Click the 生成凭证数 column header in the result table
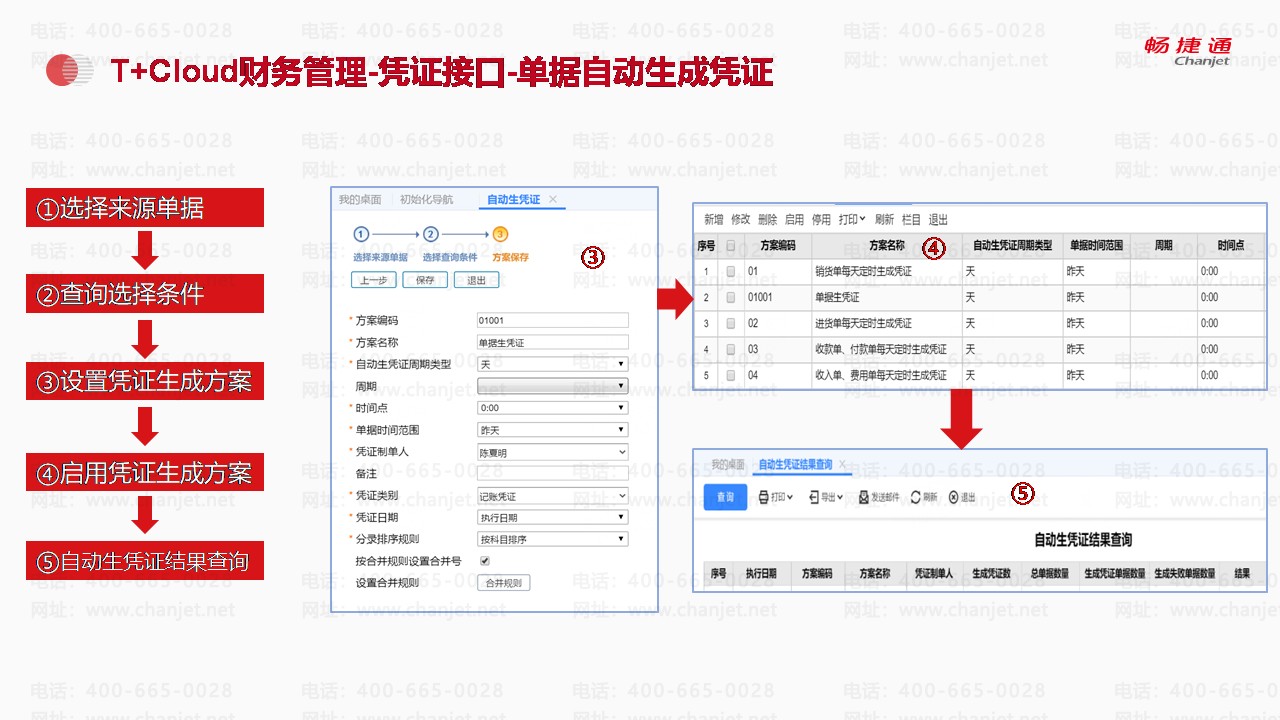This screenshot has height=720, width=1280. click(x=991, y=574)
